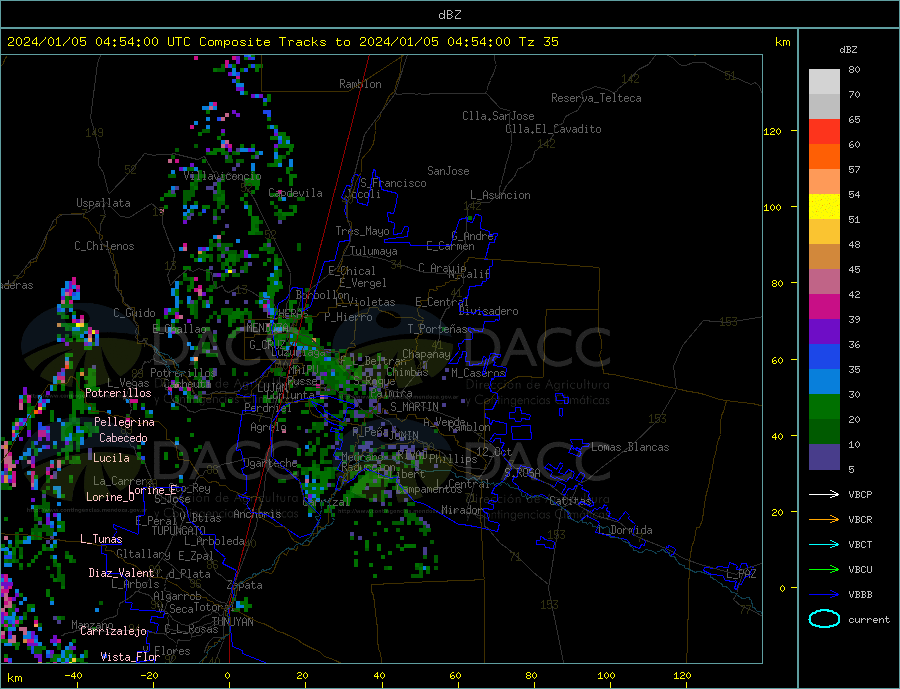Select the purple 36-39 dBZ legend block

[824, 332]
